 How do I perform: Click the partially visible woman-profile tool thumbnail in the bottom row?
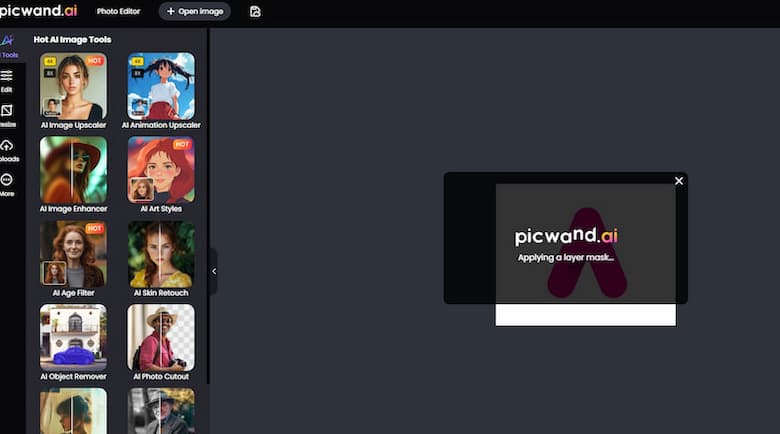(74, 411)
